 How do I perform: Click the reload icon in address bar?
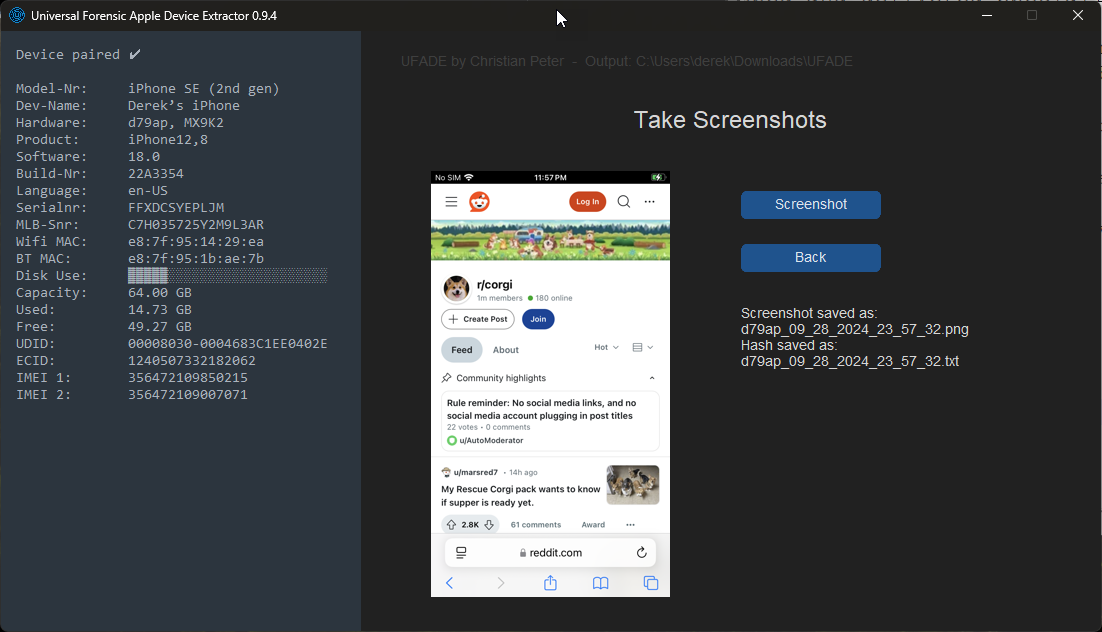(x=641, y=553)
